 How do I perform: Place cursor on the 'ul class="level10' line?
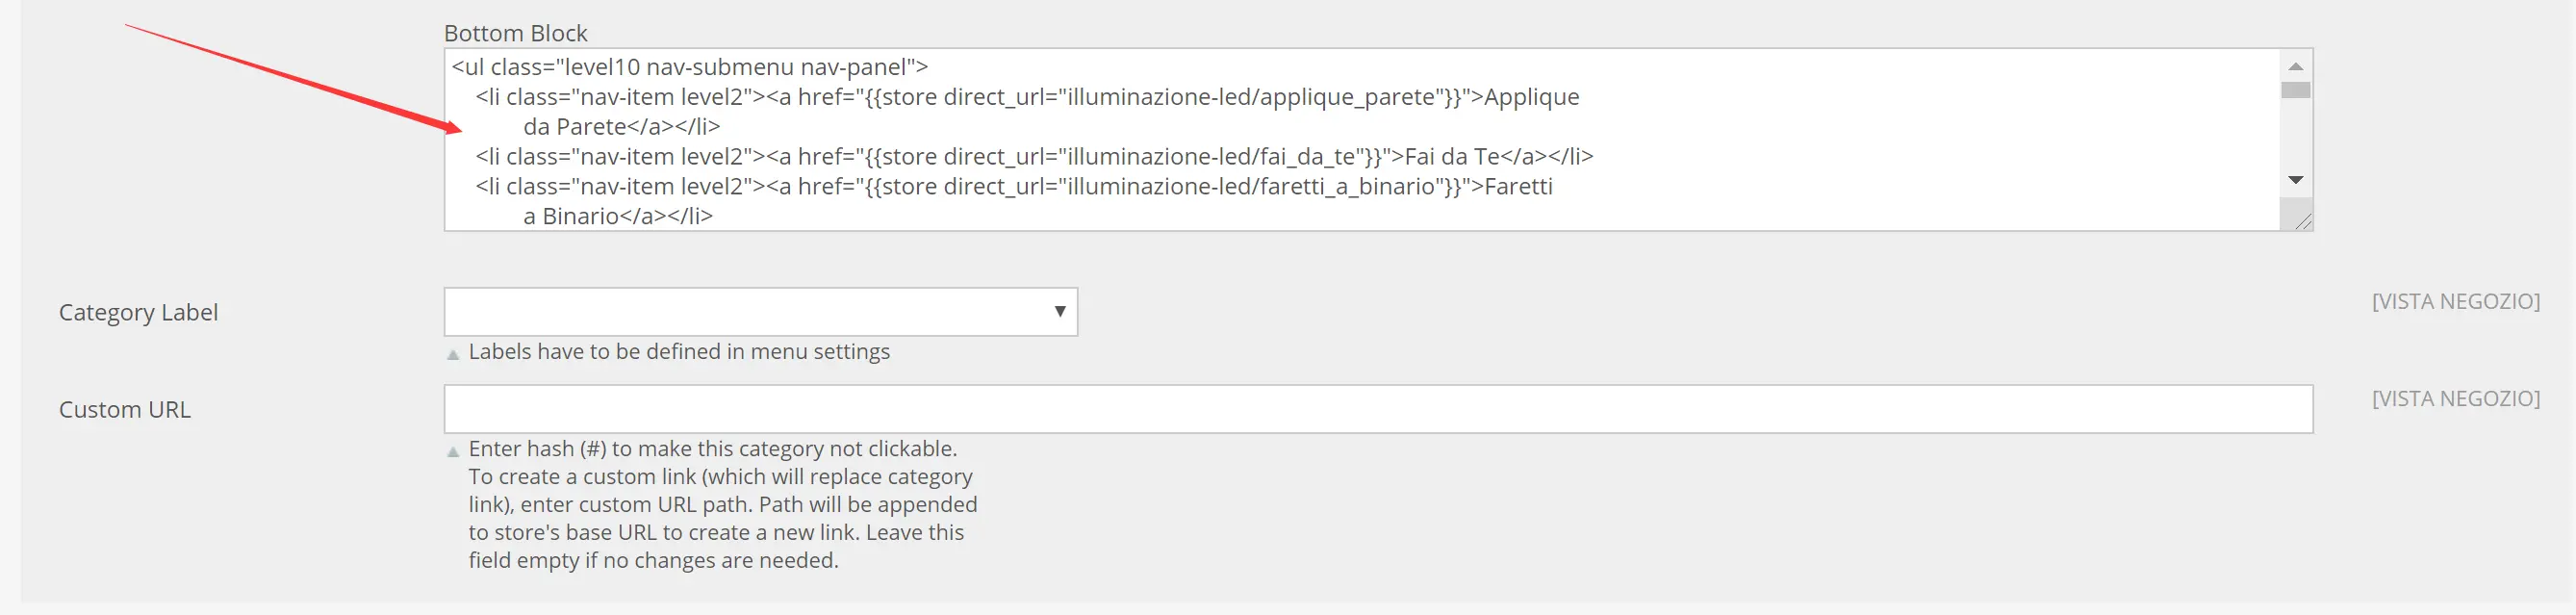pos(690,67)
